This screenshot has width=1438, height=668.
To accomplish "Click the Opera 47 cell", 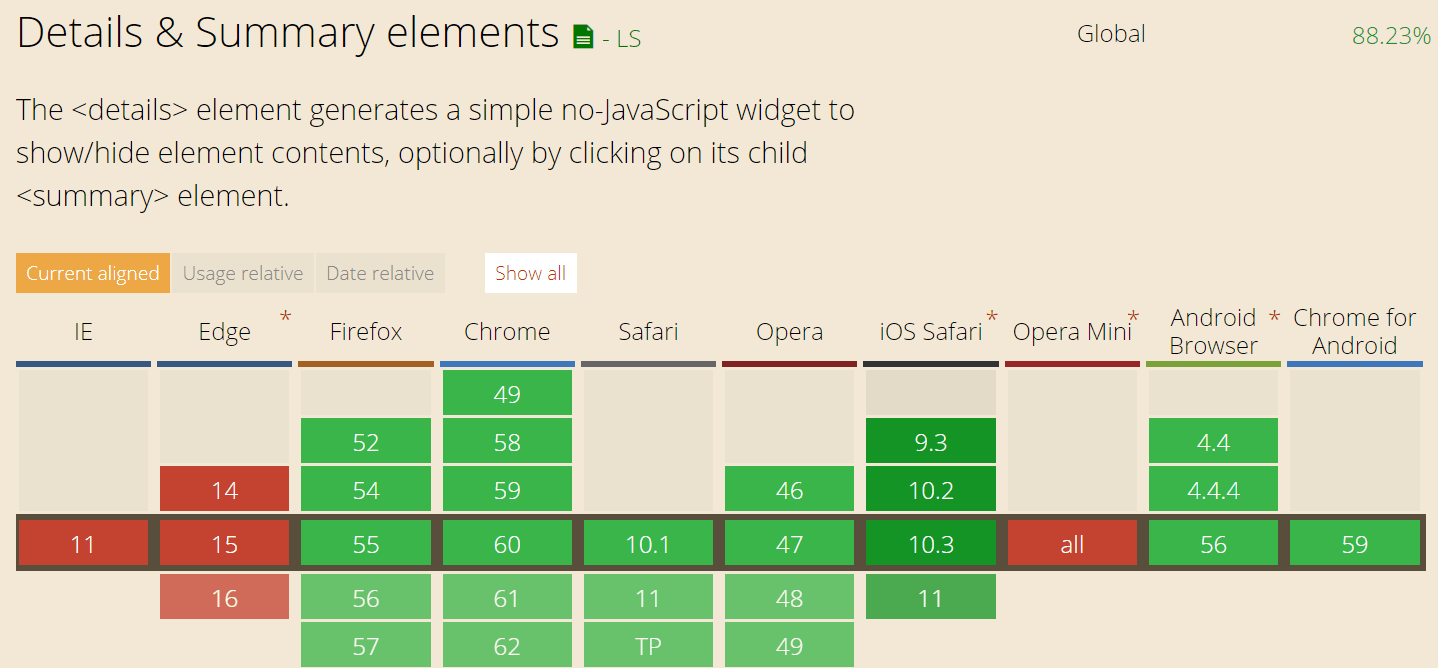I will pos(789,544).
